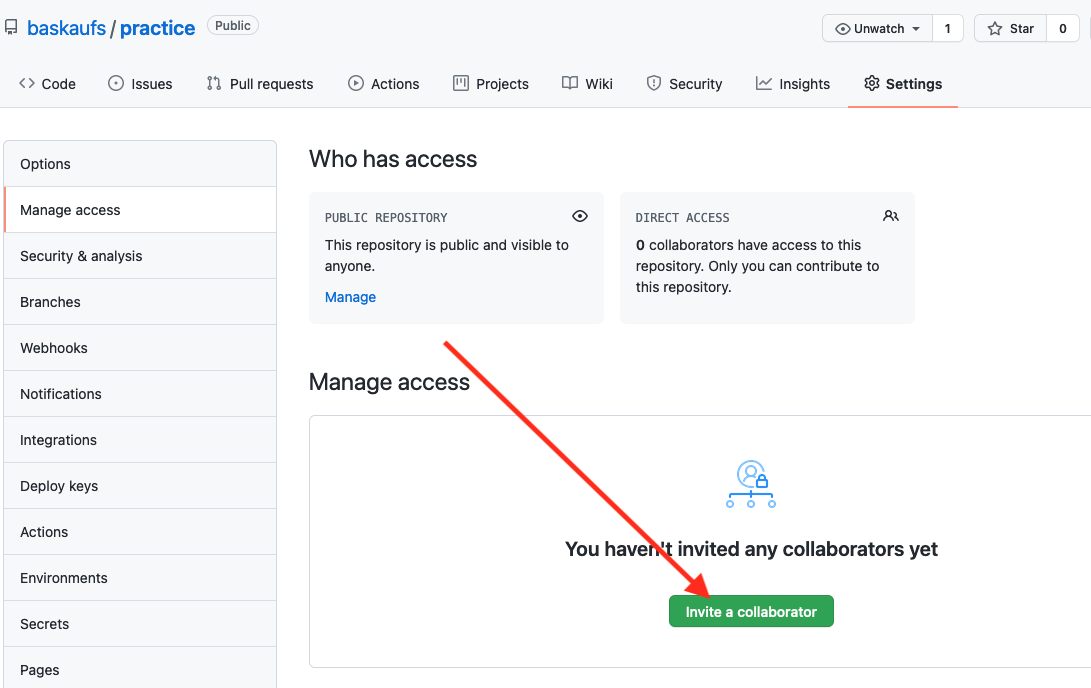Open Security & analysis settings

[x=140, y=256]
